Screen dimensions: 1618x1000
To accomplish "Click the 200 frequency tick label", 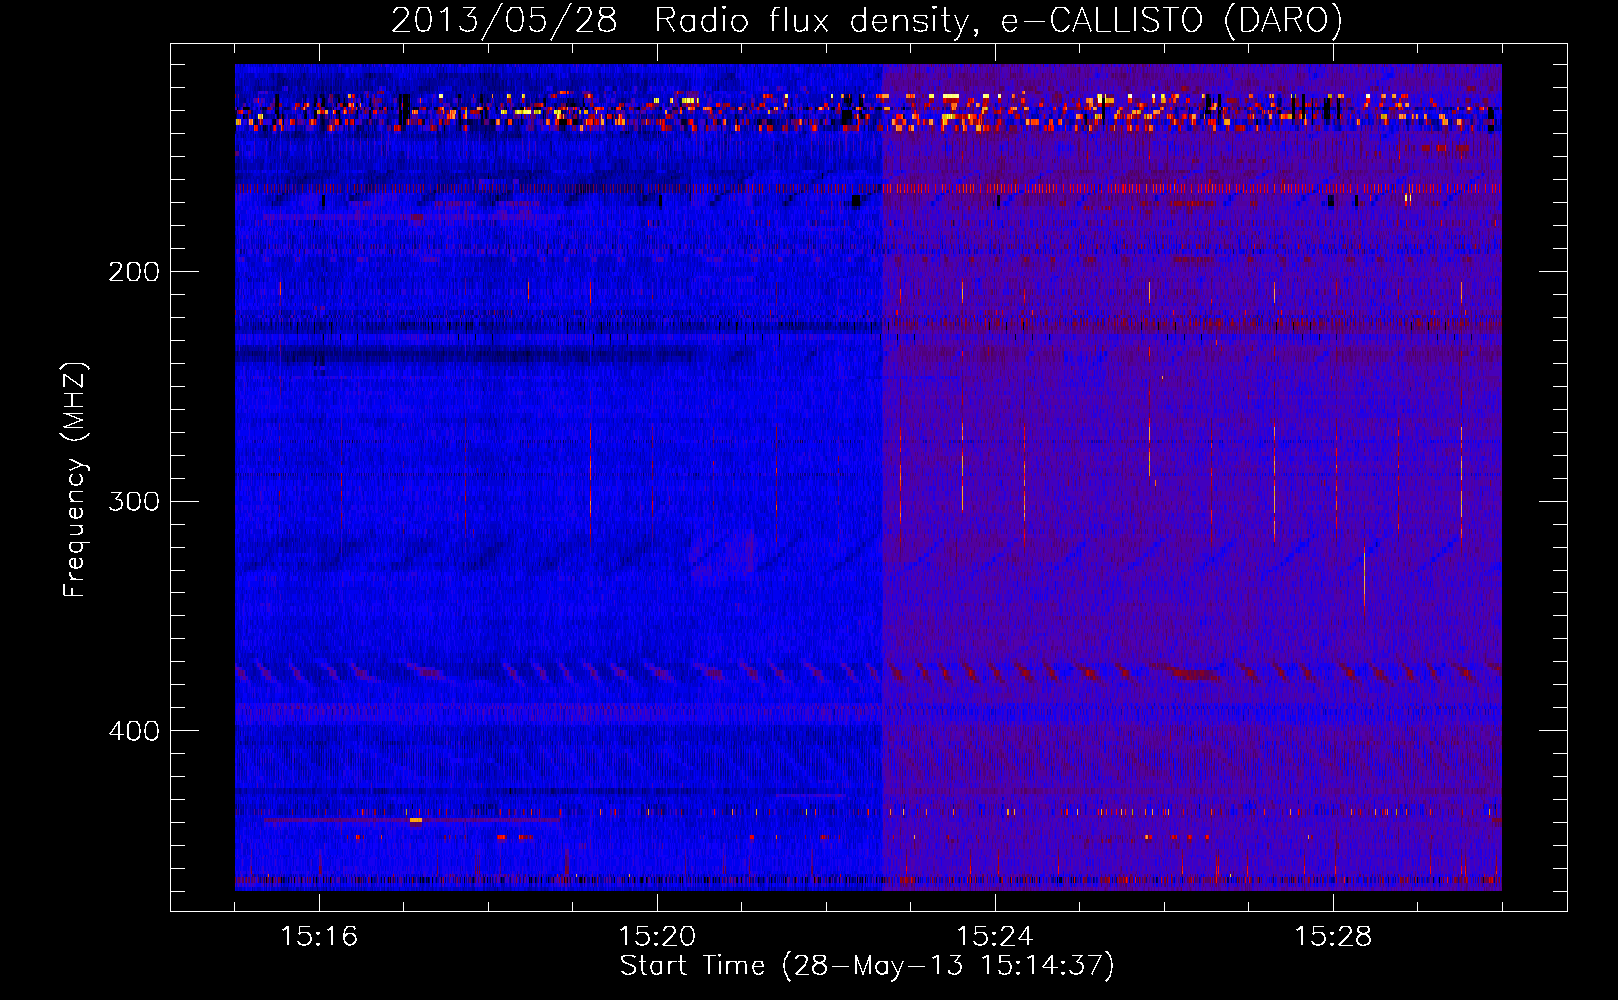I will pos(134,271).
